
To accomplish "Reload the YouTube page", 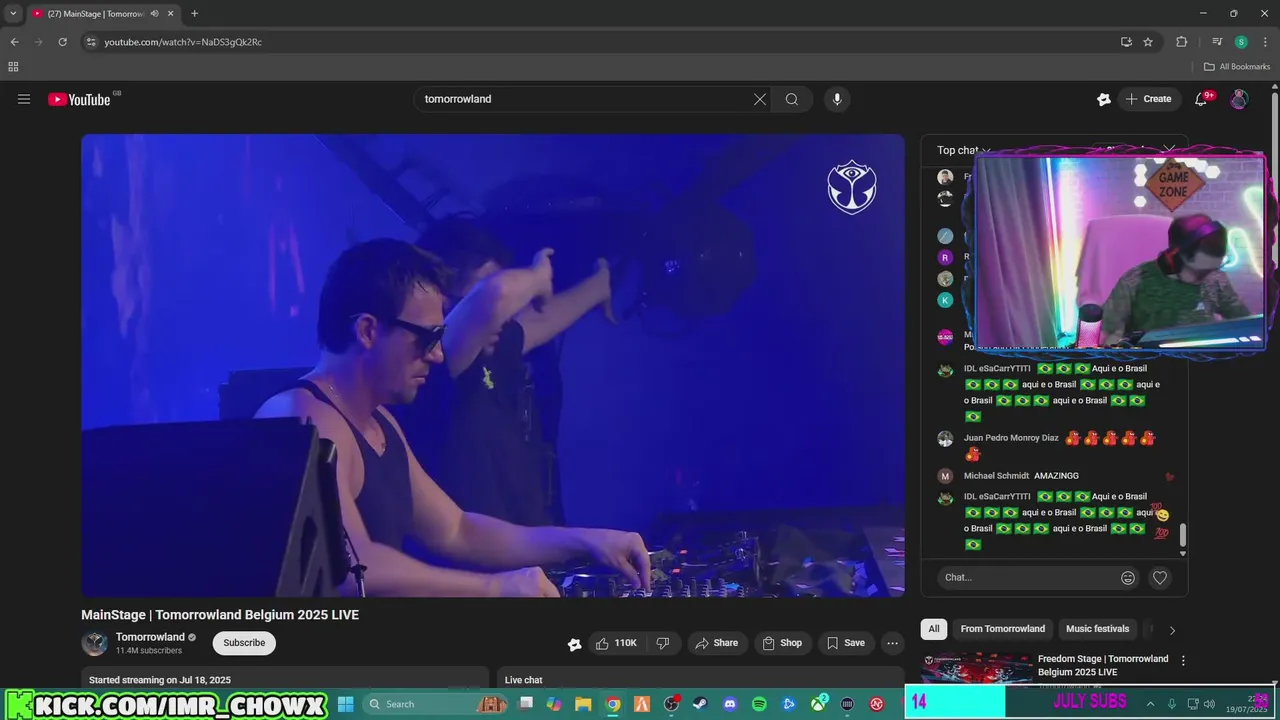I will (x=62, y=42).
